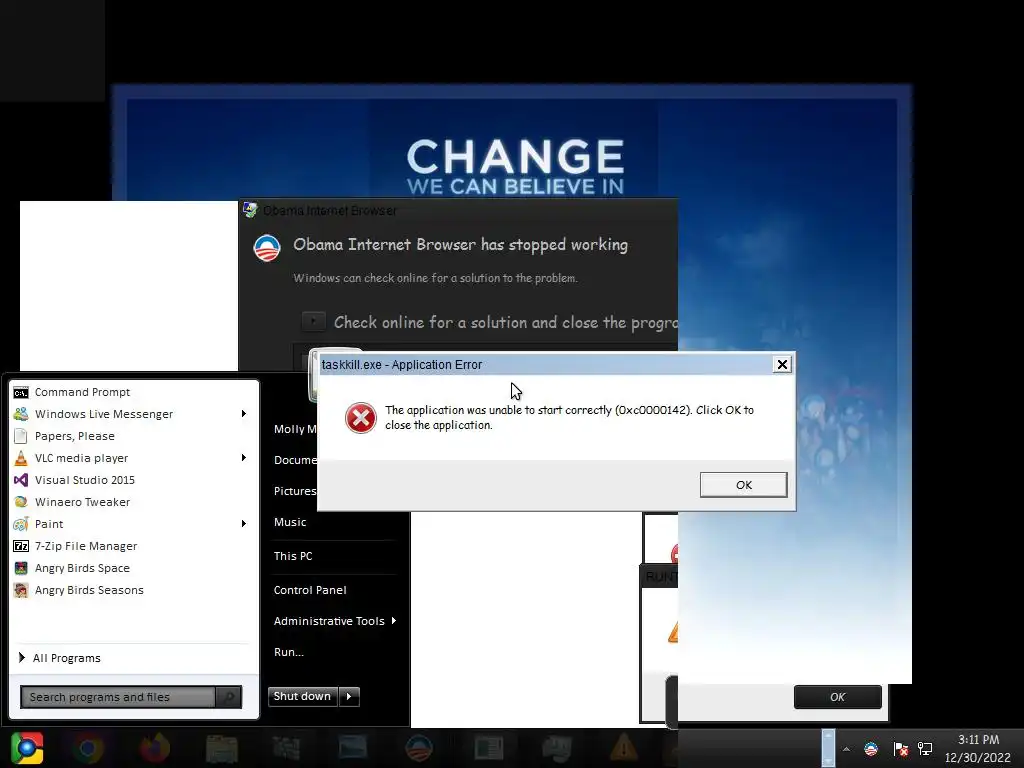The image size is (1024, 768).
Task: Expand the Paint recent files arrow
Action: click(244, 524)
